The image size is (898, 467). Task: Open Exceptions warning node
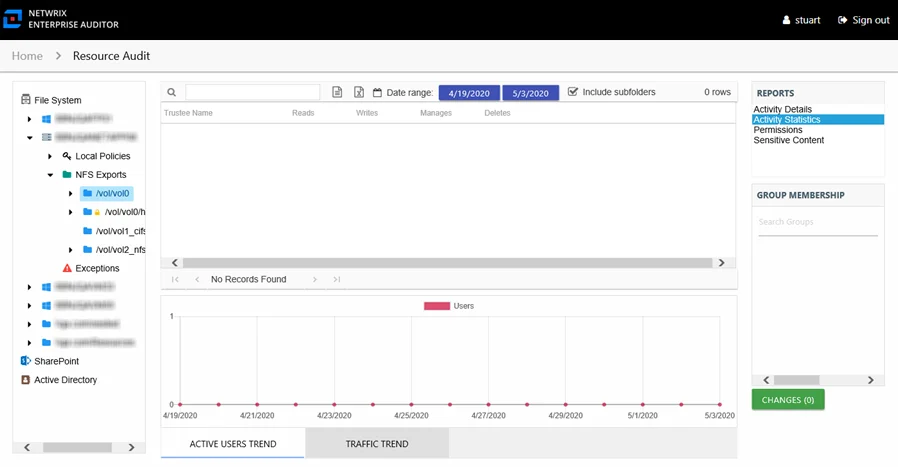[91, 268]
